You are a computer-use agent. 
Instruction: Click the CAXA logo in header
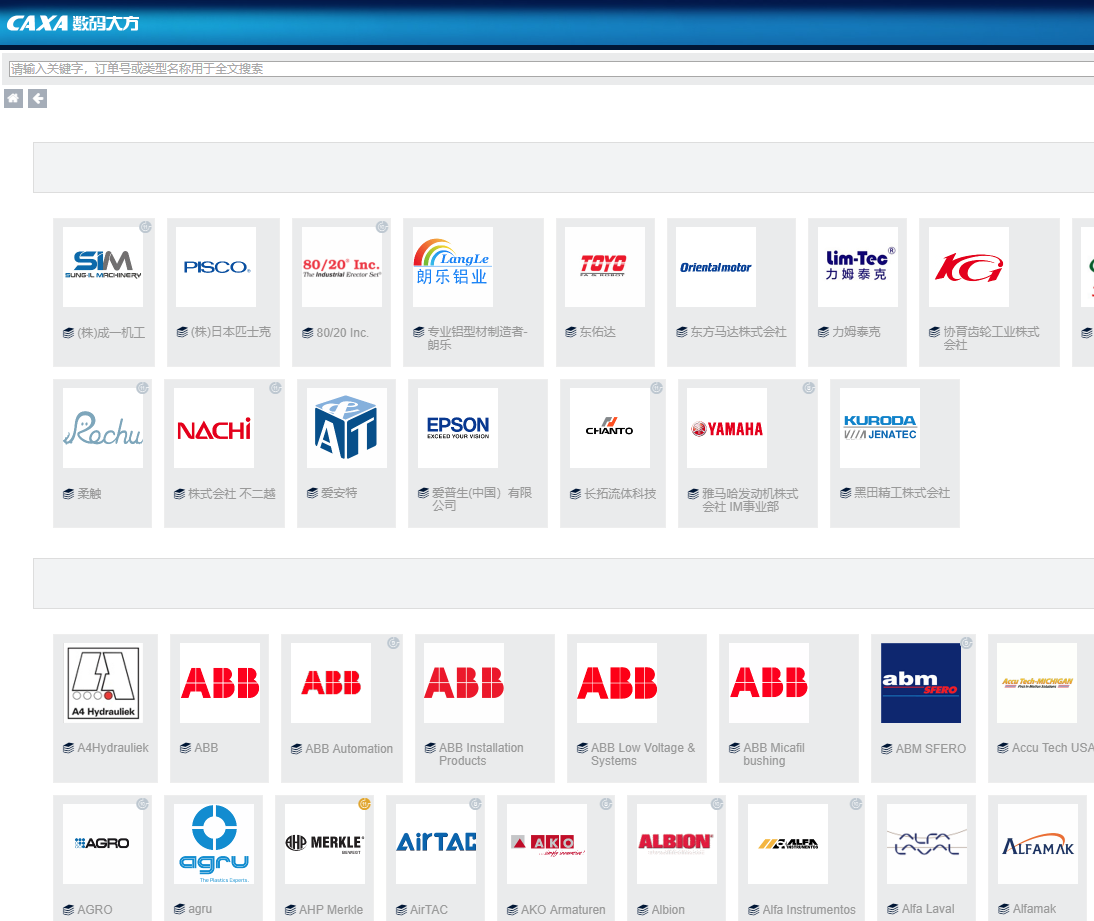point(73,23)
